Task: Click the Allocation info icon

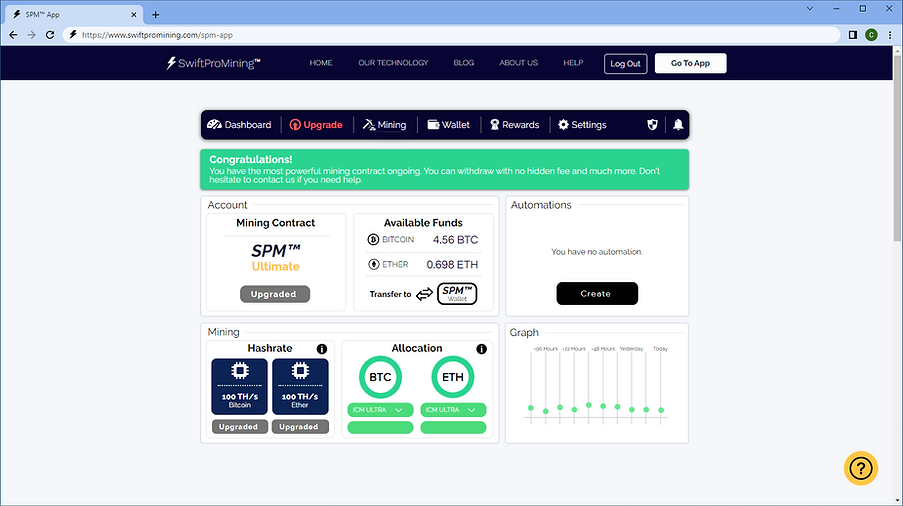Action: click(481, 349)
